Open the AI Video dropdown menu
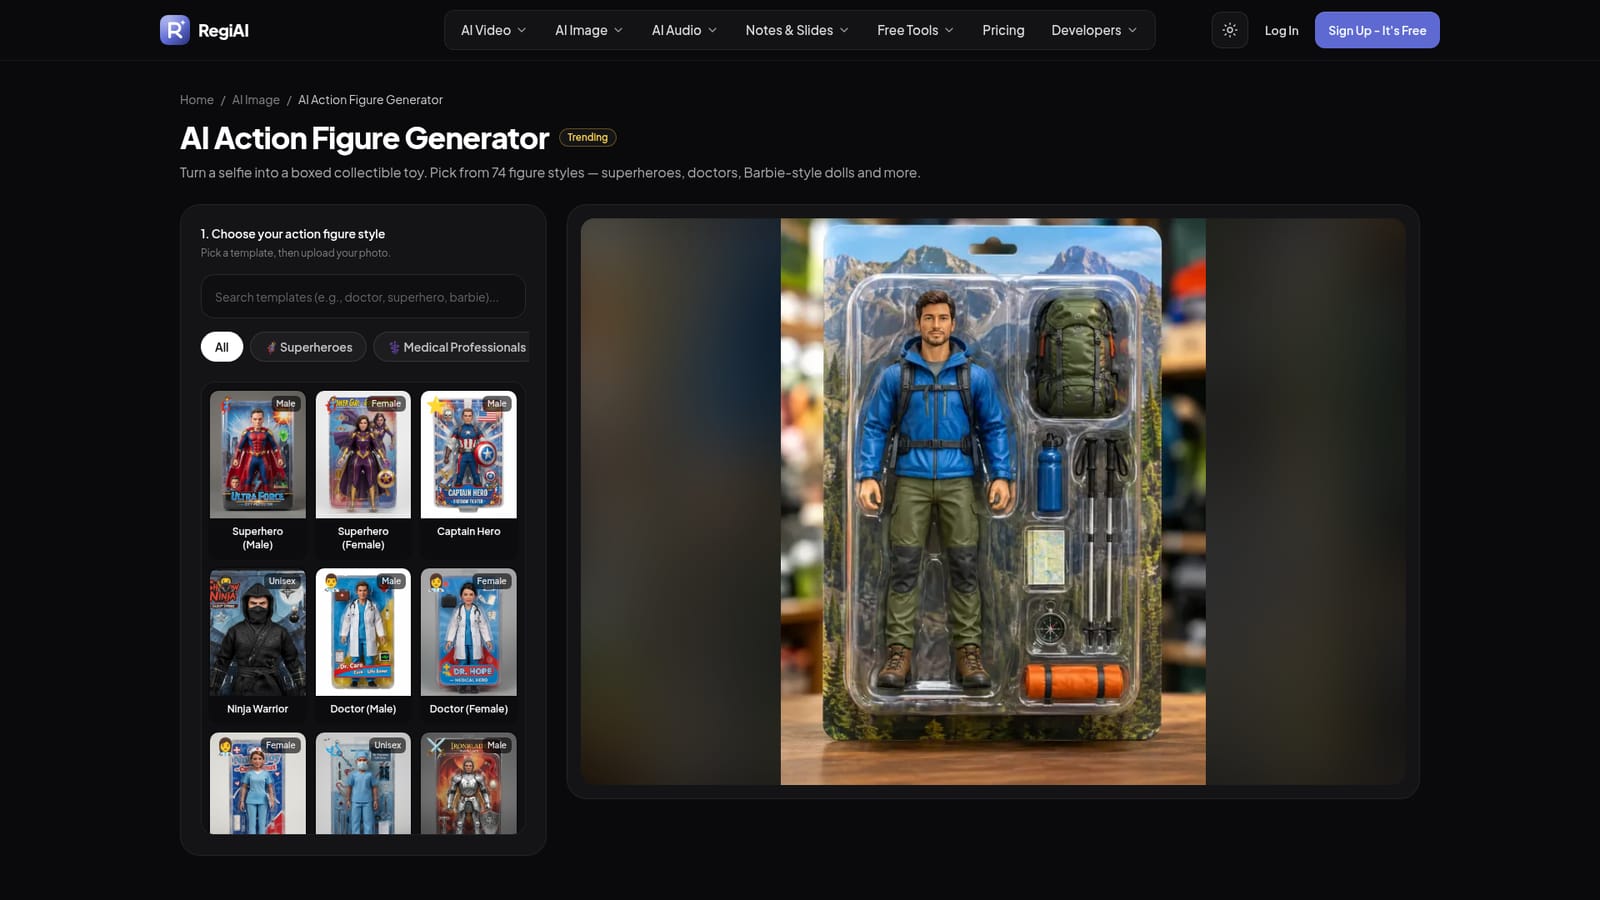The width and height of the screenshot is (1600, 900). (x=493, y=30)
